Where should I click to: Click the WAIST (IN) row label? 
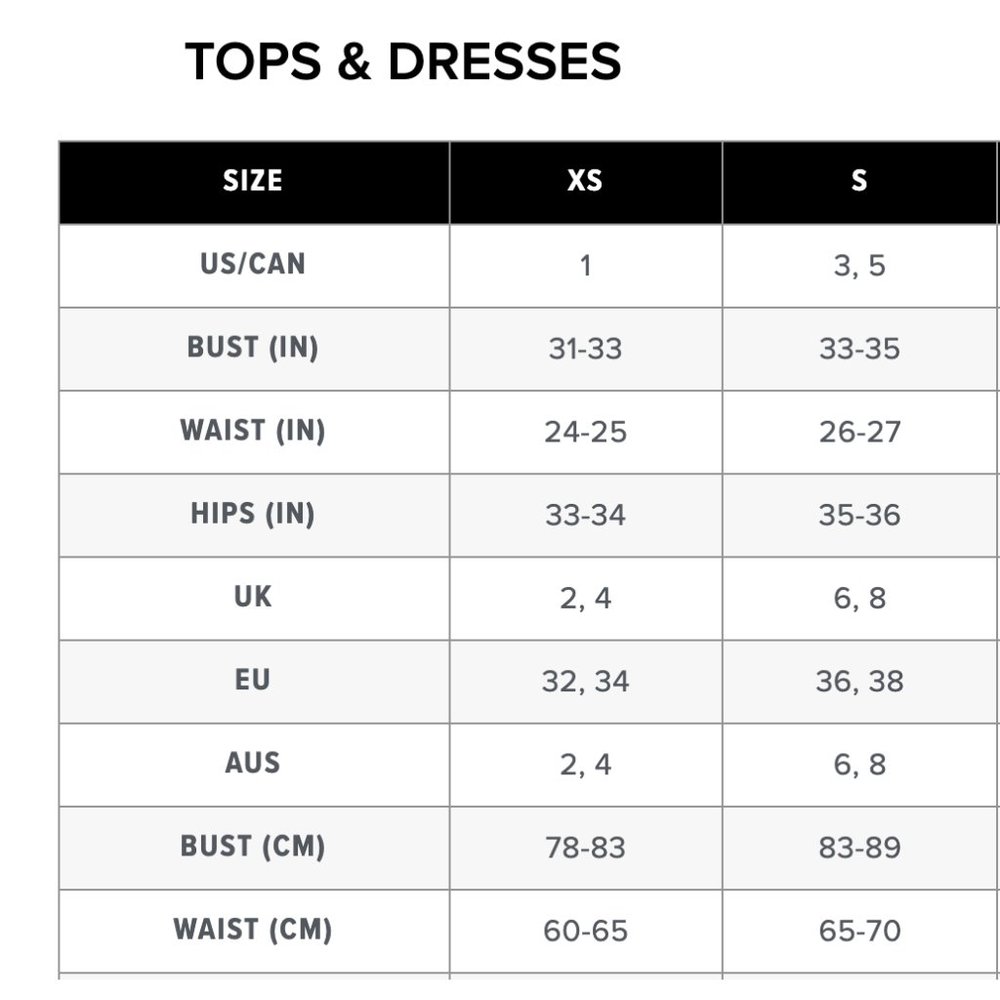point(253,430)
